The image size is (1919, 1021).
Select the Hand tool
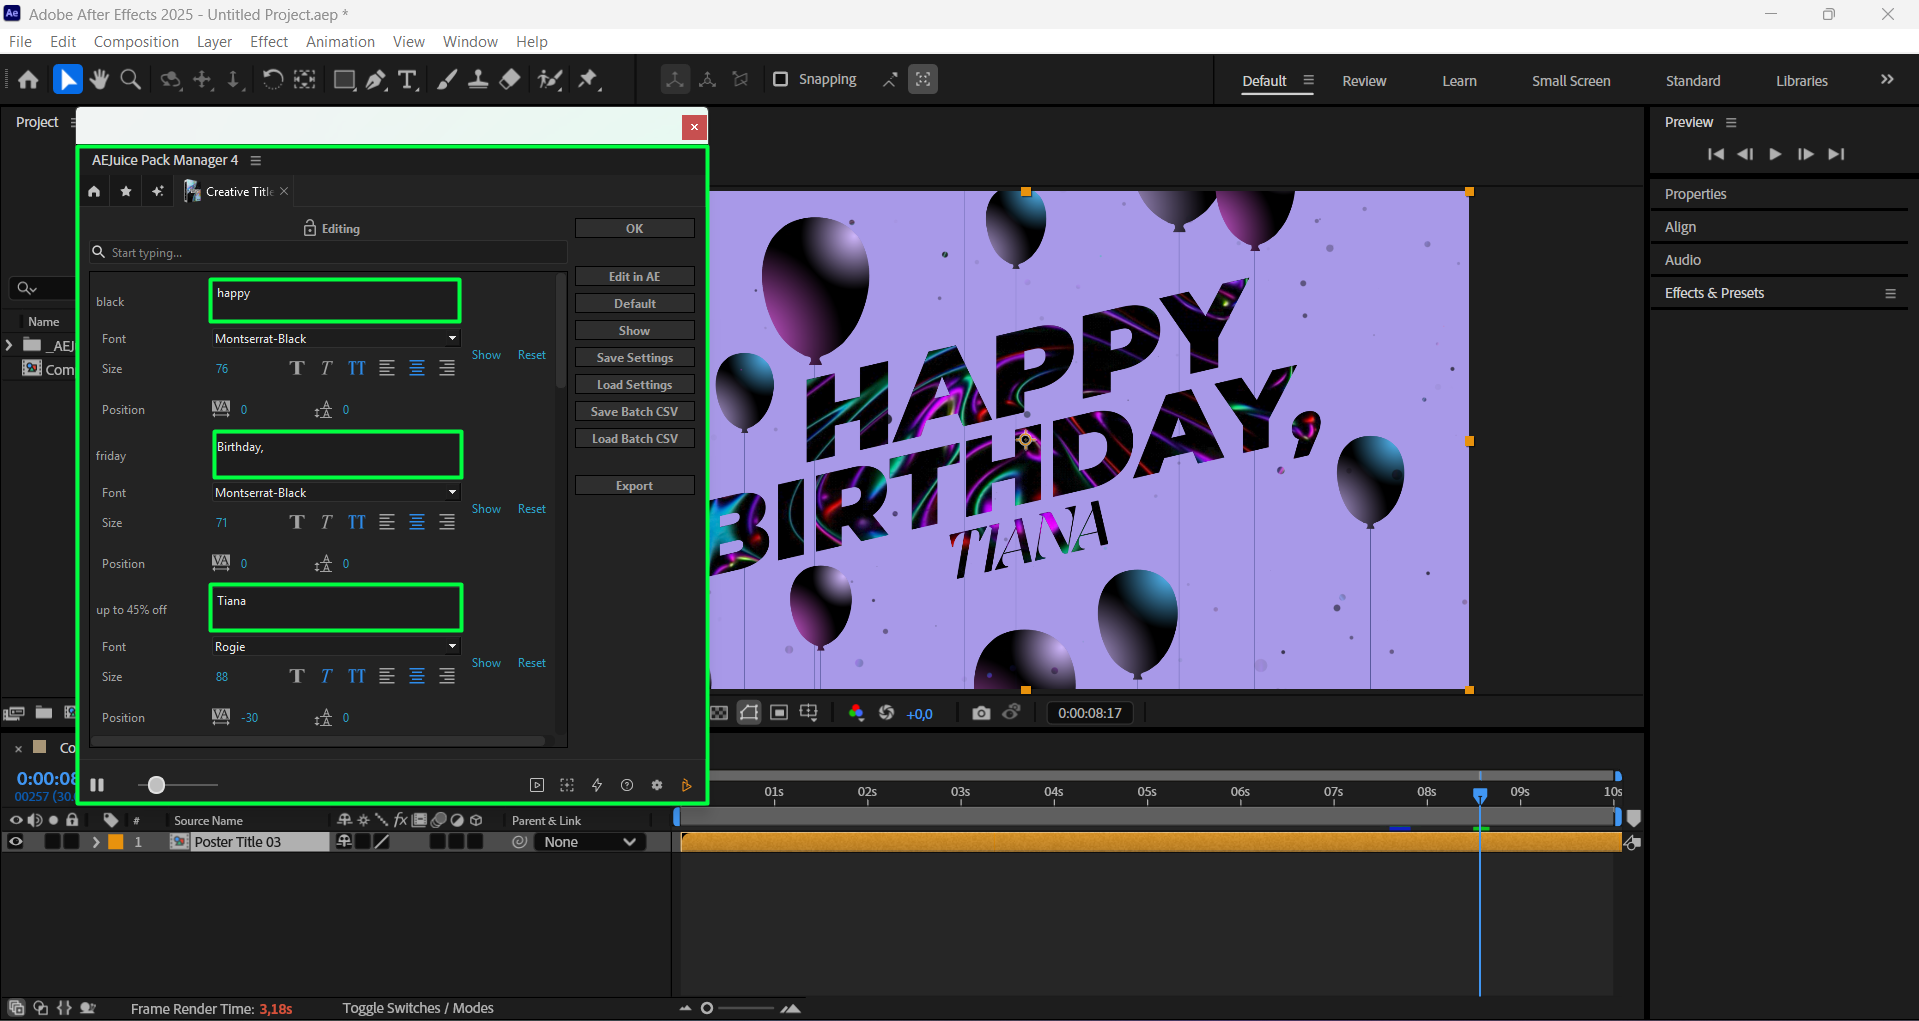(x=98, y=80)
